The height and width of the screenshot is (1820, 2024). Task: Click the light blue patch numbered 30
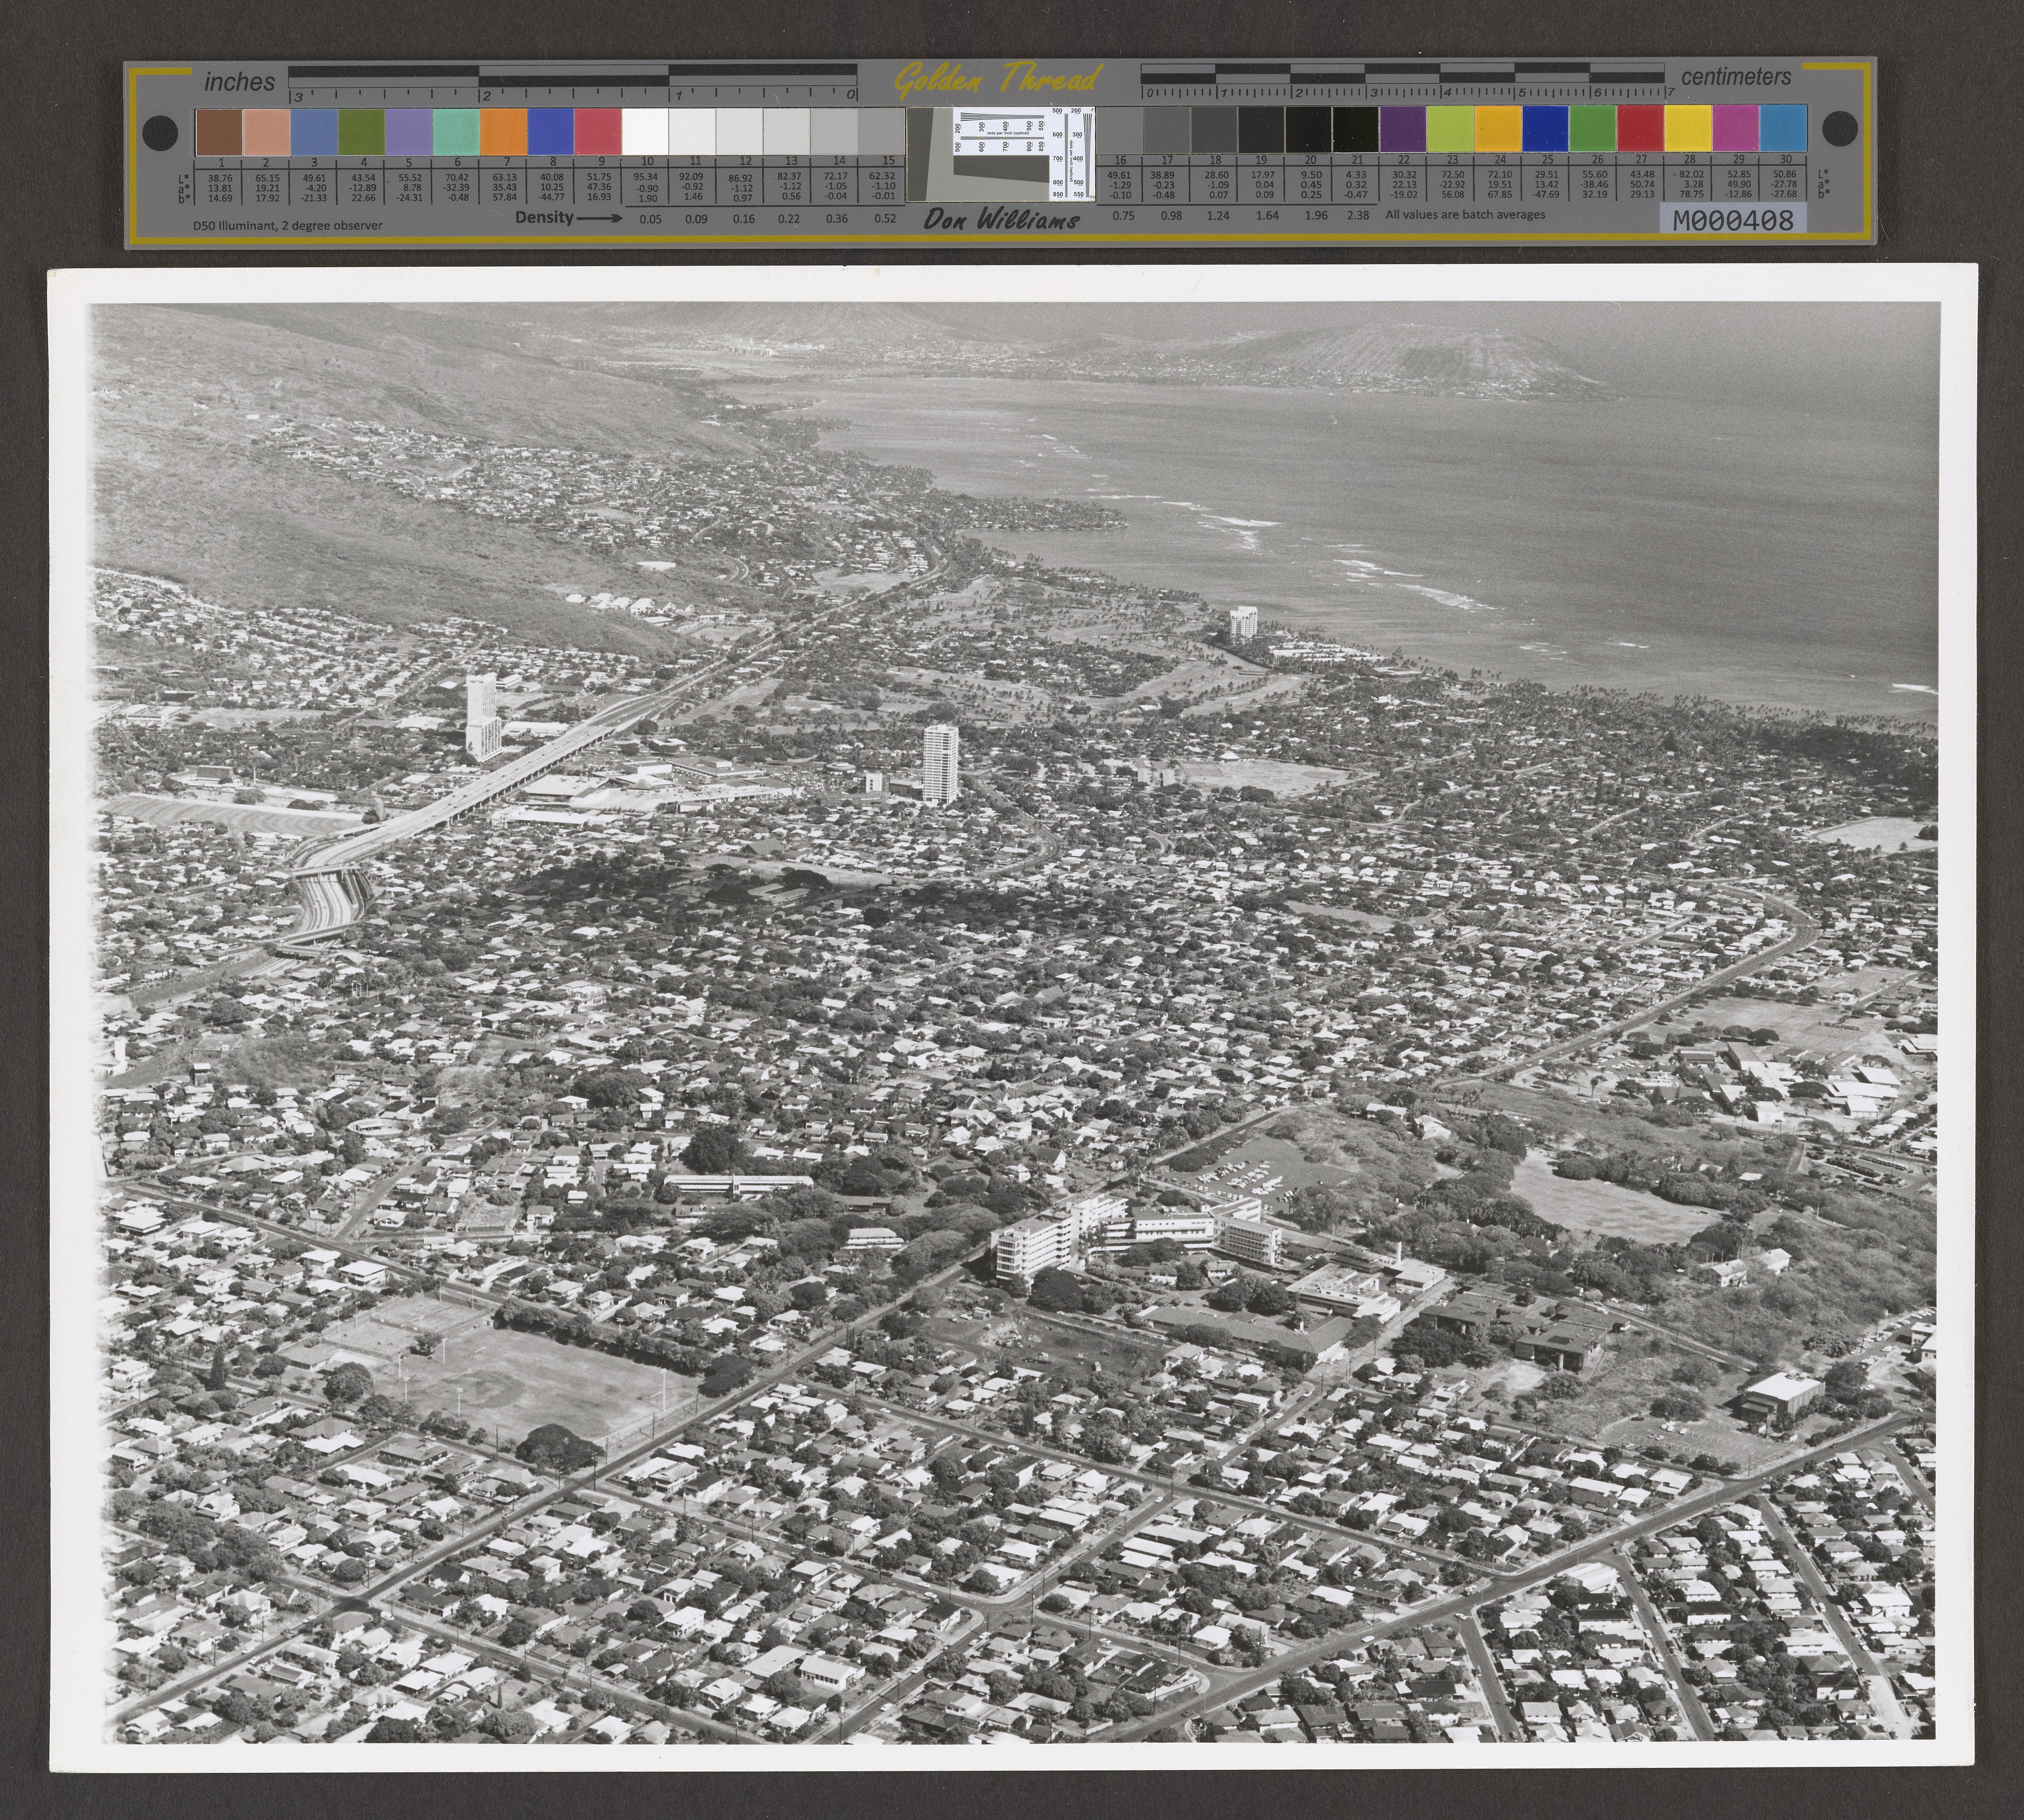pyautogui.click(x=1783, y=129)
